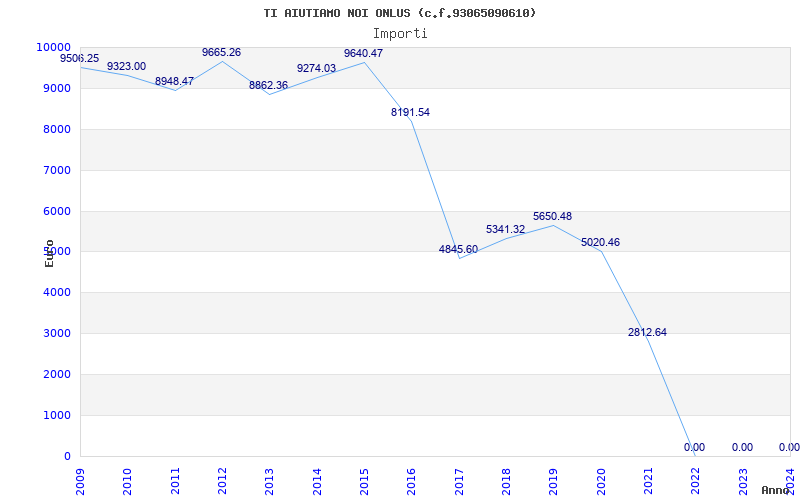Click the 0.00 label above 2023

(x=742, y=447)
